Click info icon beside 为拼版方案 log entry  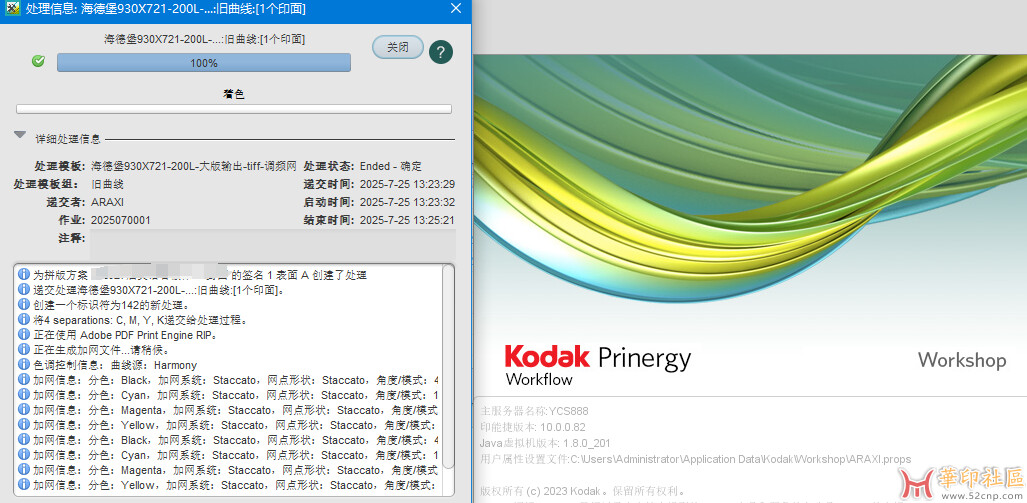[x=24, y=274]
